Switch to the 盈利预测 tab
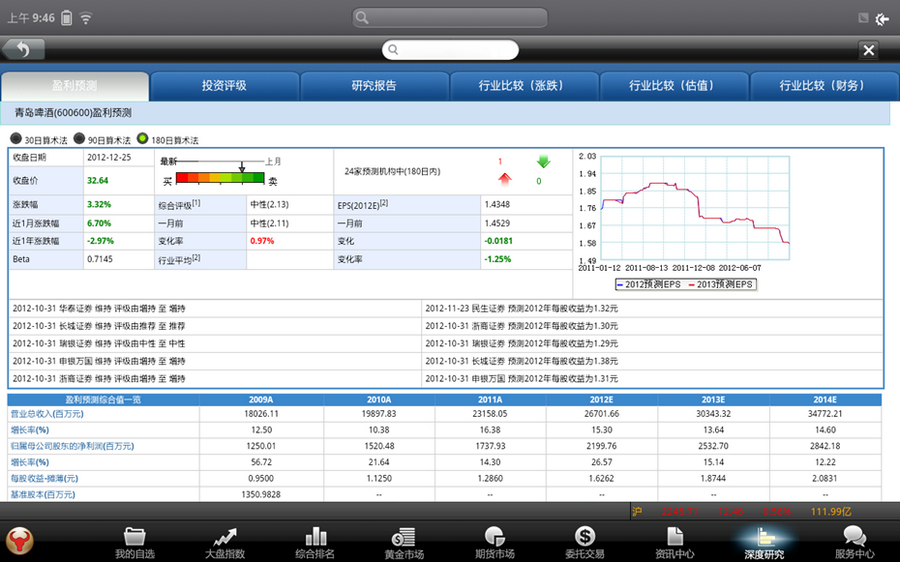This screenshot has width=900, height=562. pos(75,86)
